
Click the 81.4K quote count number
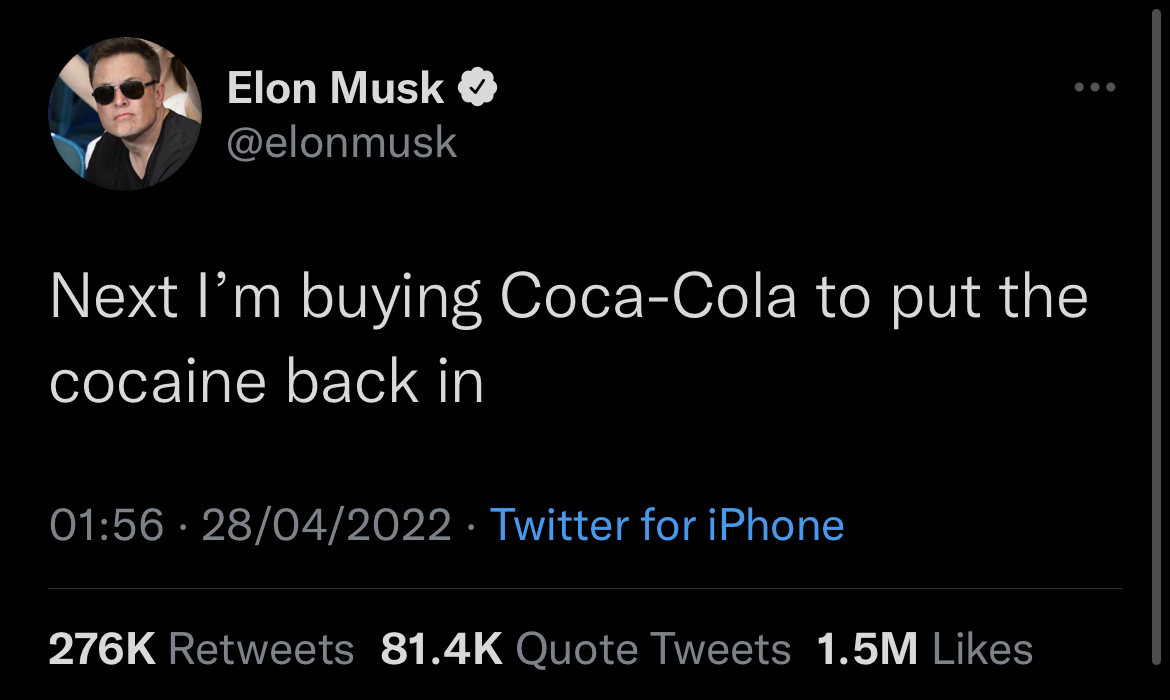pos(441,650)
